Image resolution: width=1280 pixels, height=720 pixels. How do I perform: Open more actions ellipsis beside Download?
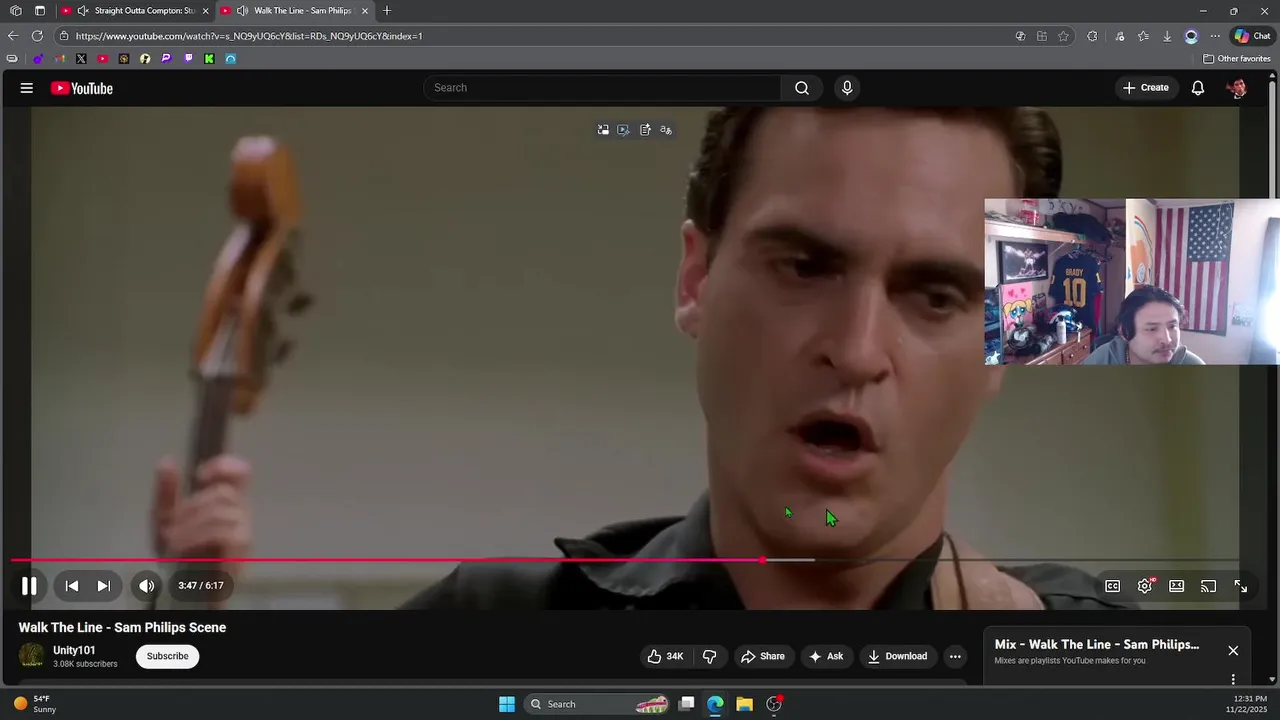(955, 656)
